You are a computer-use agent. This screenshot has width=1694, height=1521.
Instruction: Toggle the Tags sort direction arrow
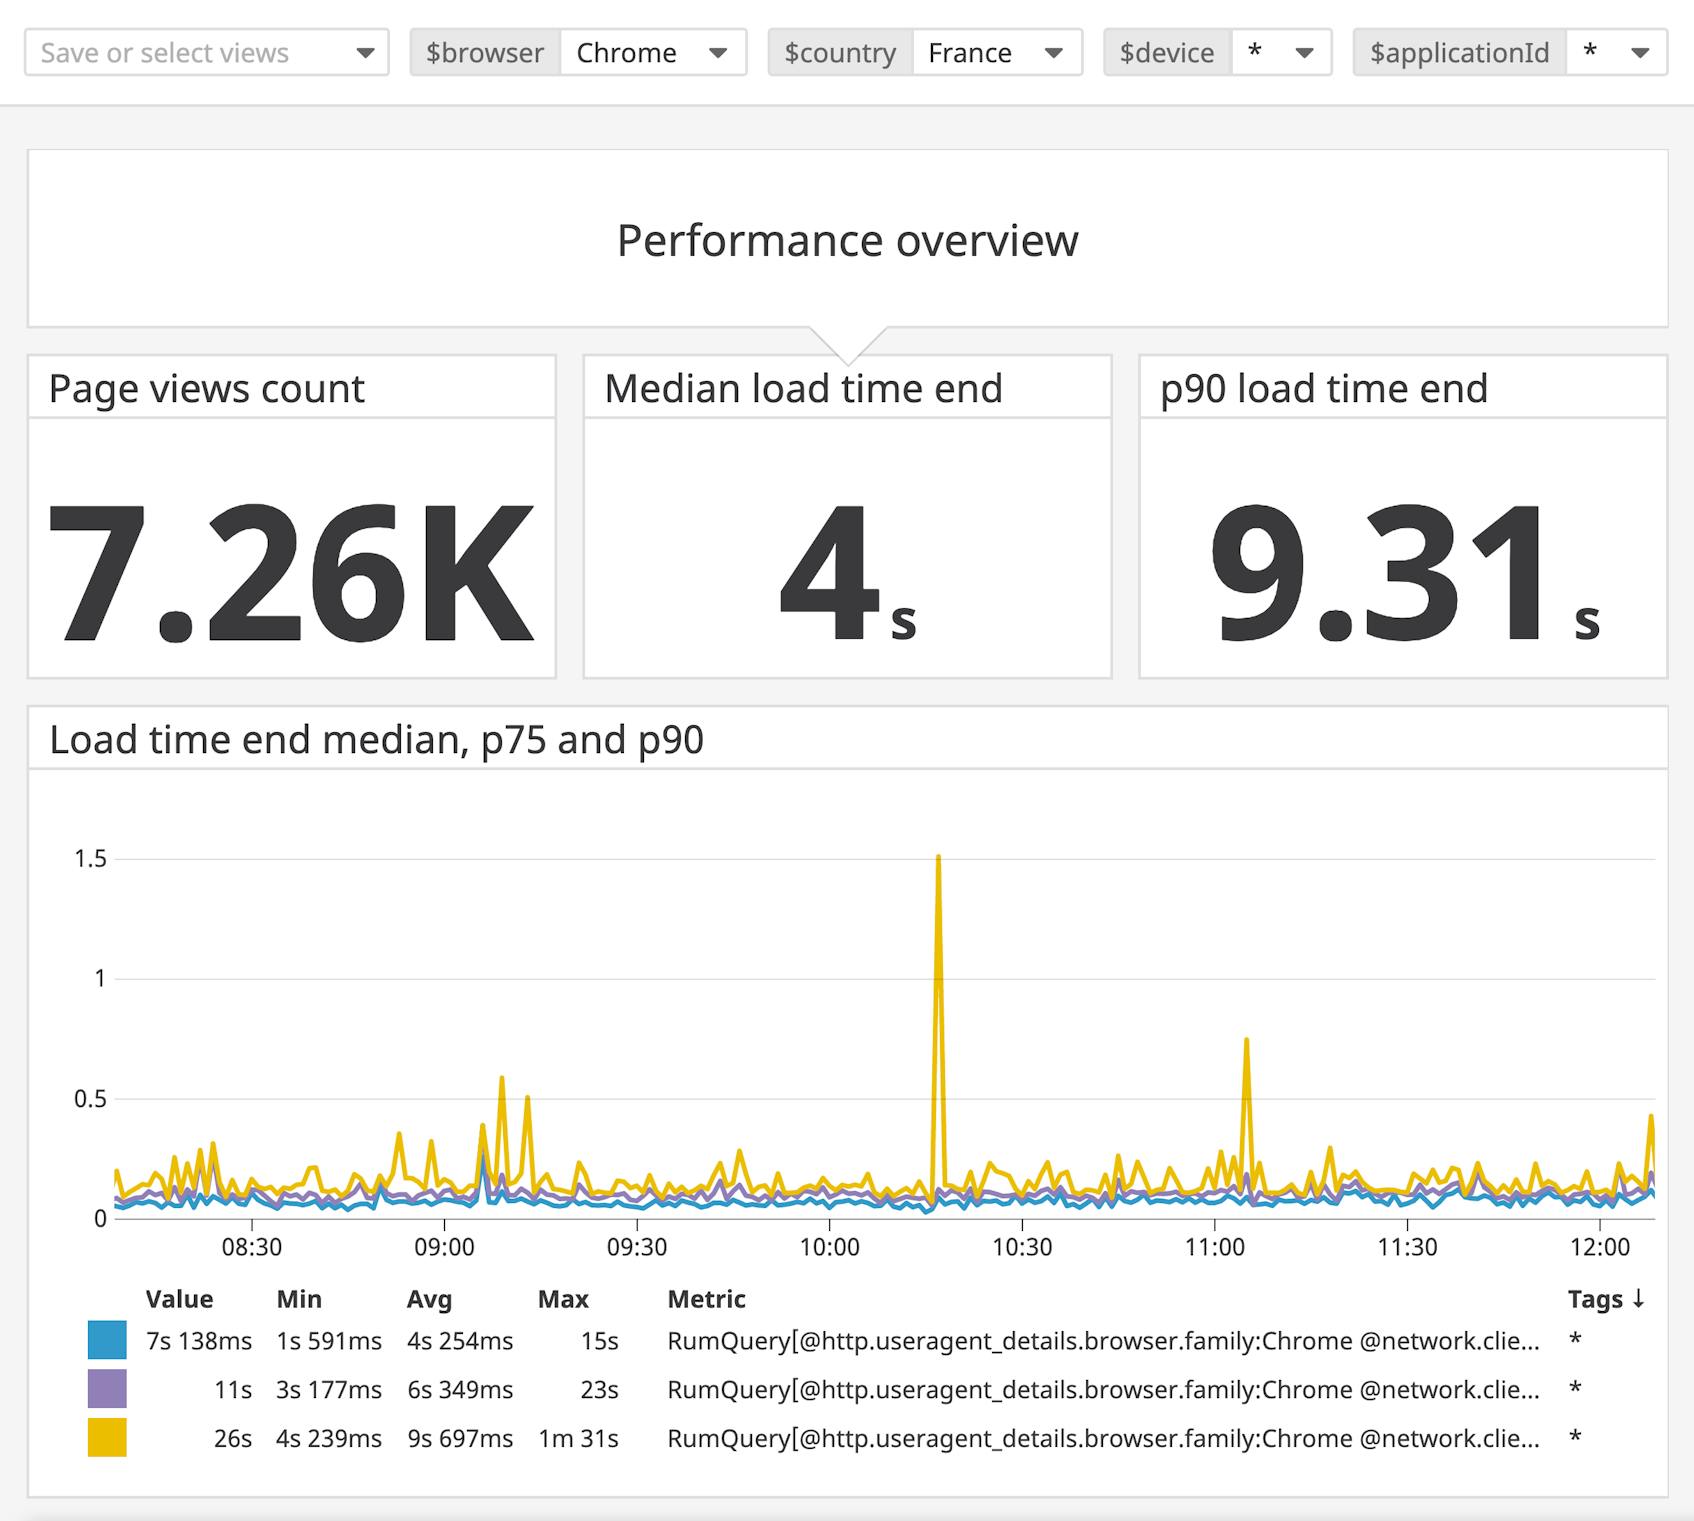tap(1638, 1299)
